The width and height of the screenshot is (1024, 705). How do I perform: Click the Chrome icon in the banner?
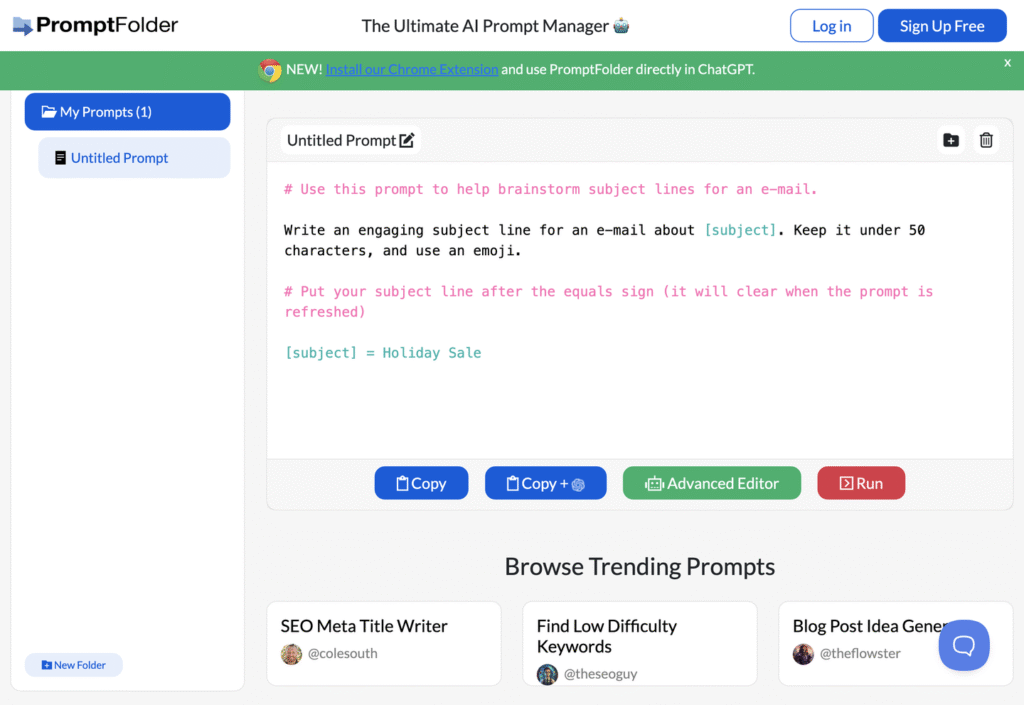(270, 70)
